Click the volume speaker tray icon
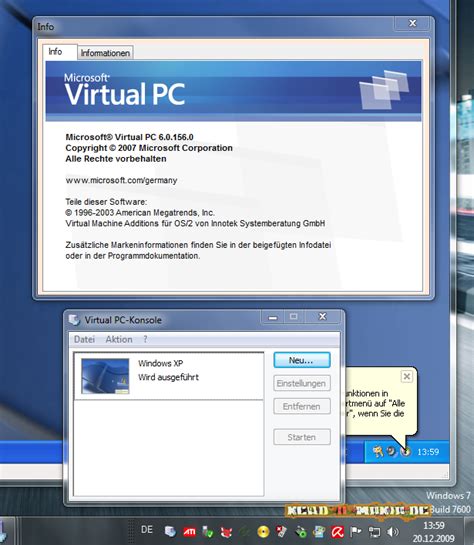474x545 pixels. coord(393,531)
